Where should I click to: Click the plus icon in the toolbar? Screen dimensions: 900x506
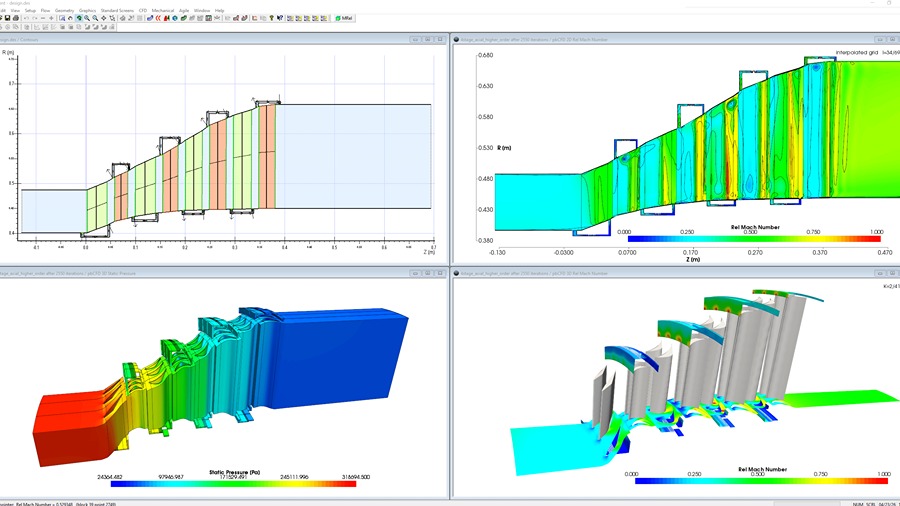(x=51, y=18)
